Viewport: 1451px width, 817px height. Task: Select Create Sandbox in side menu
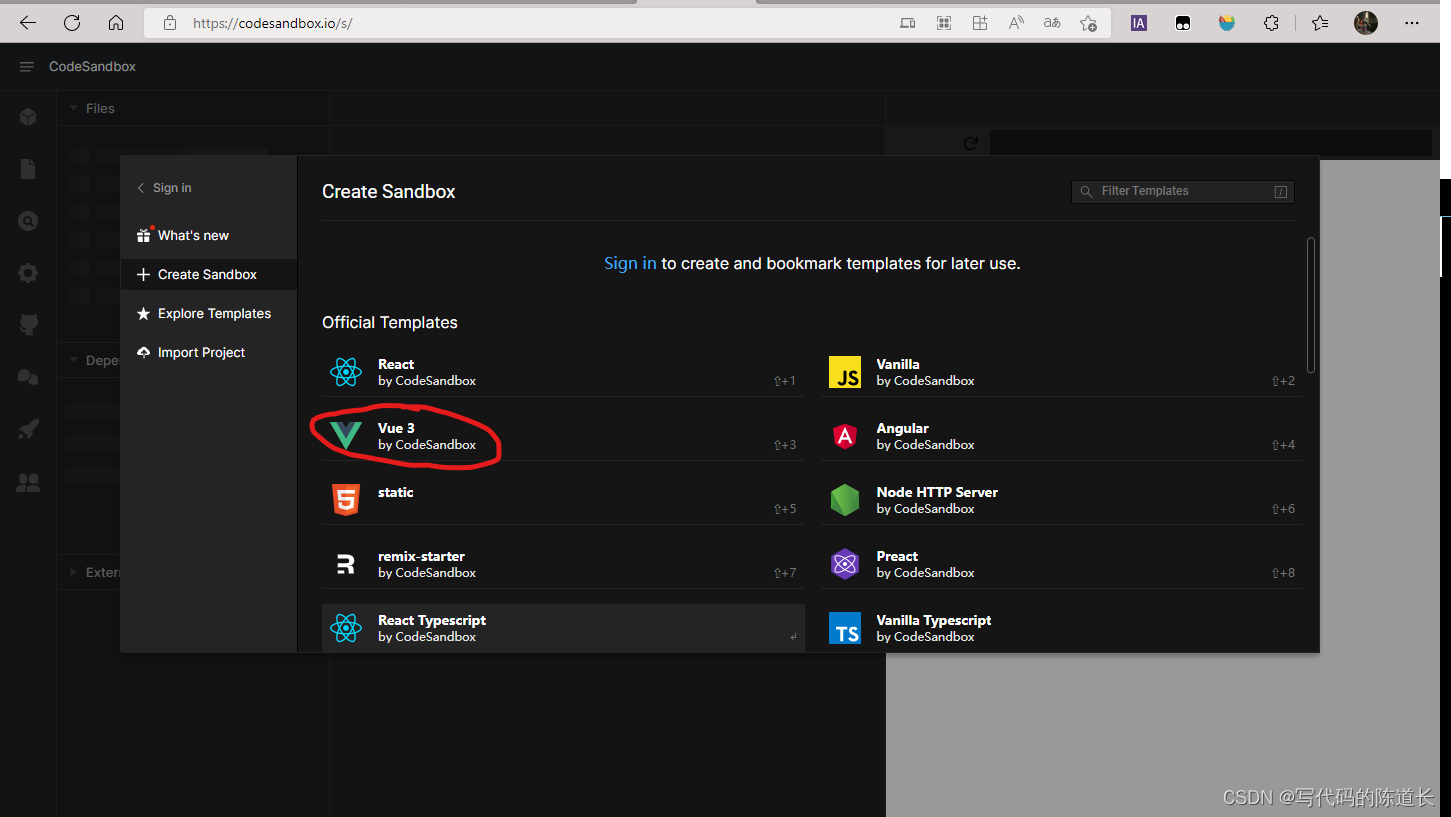click(x=209, y=274)
